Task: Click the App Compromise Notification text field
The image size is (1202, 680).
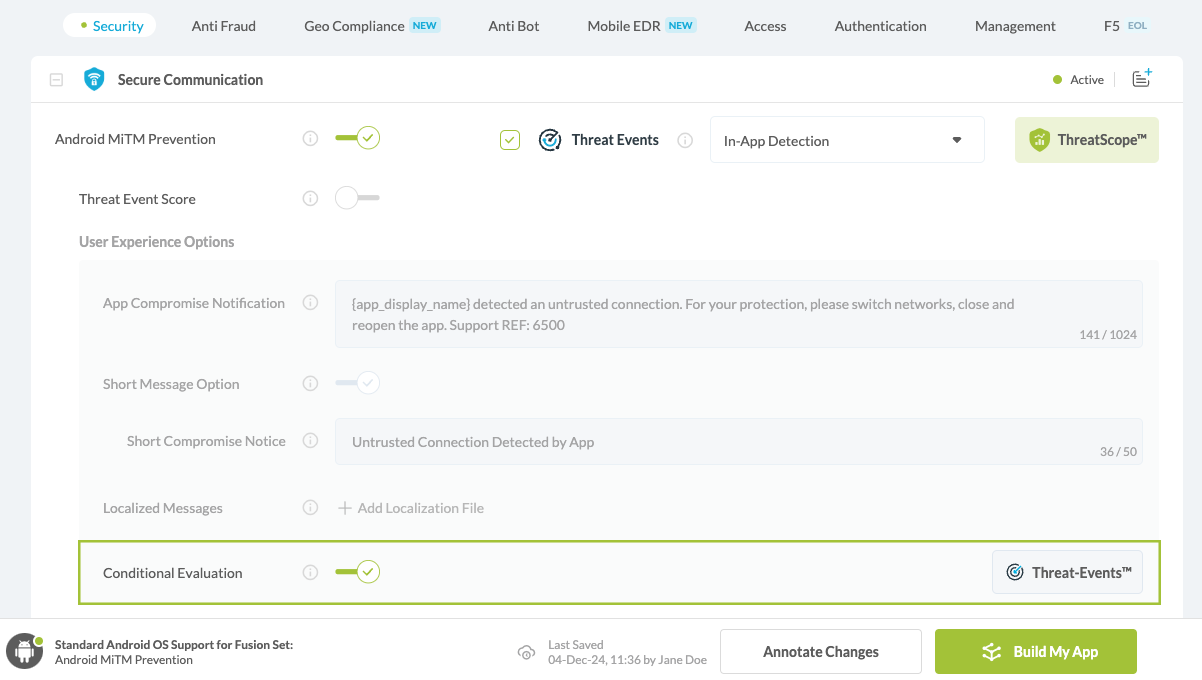Action: coord(738,314)
